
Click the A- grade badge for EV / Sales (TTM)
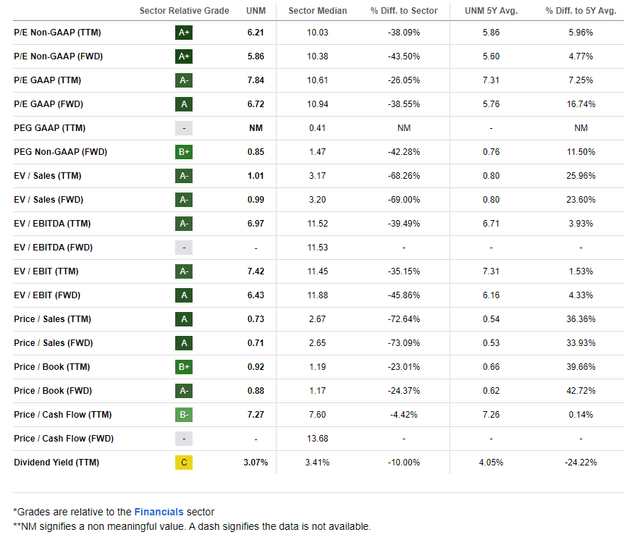[184, 176]
